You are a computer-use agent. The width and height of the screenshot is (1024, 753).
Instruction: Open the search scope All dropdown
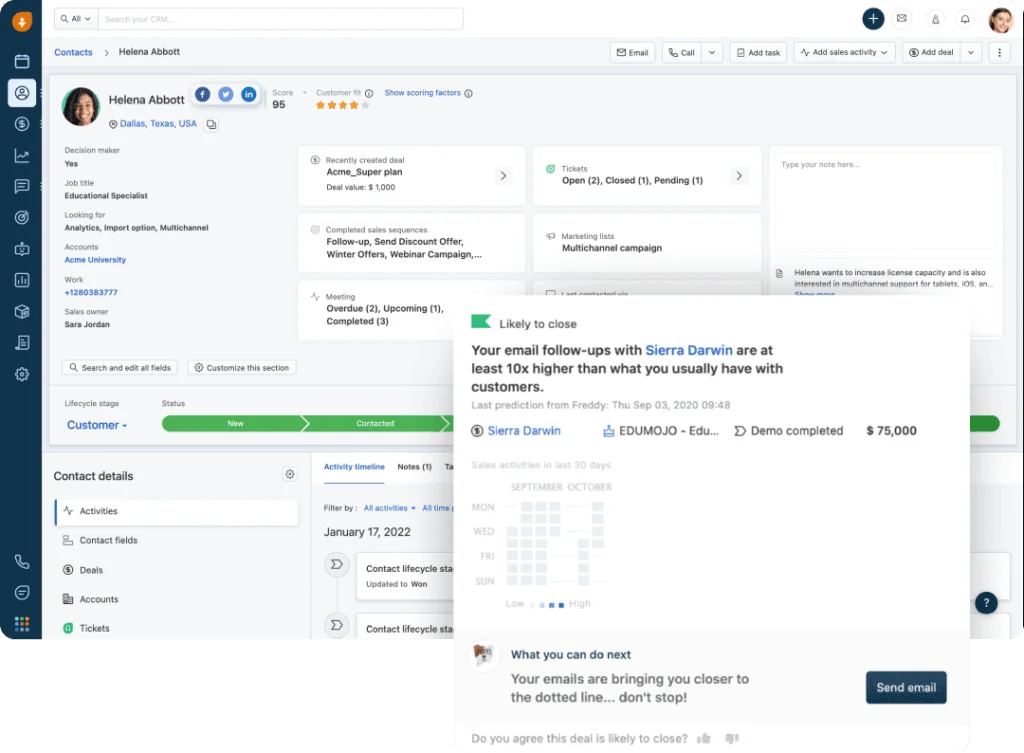tap(76, 19)
